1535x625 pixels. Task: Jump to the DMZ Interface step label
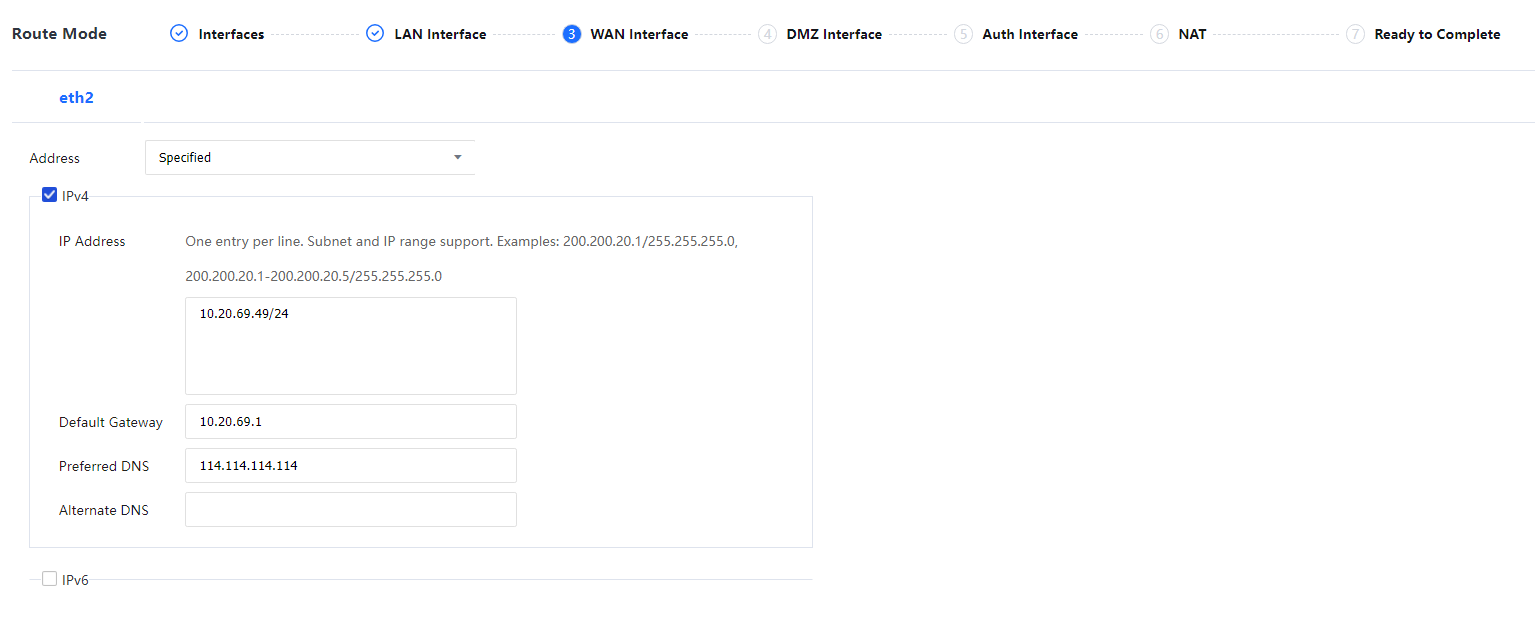click(x=834, y=34)
